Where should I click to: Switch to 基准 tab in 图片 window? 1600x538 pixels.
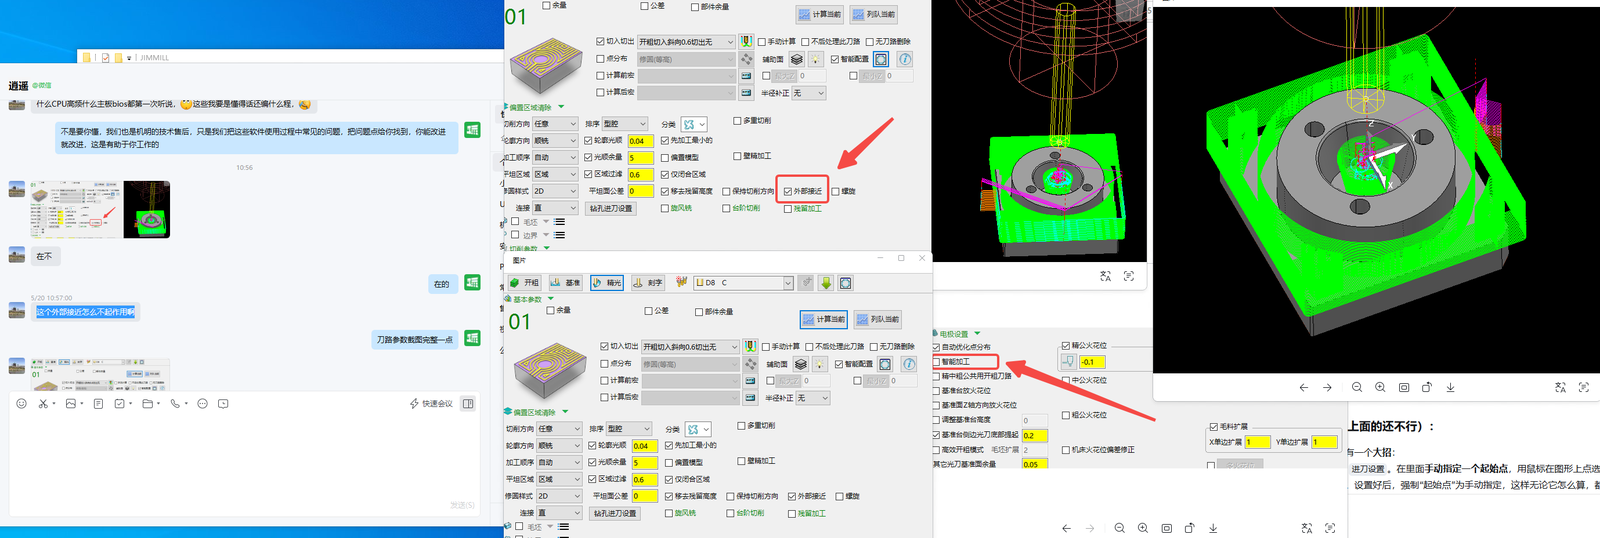566,283
